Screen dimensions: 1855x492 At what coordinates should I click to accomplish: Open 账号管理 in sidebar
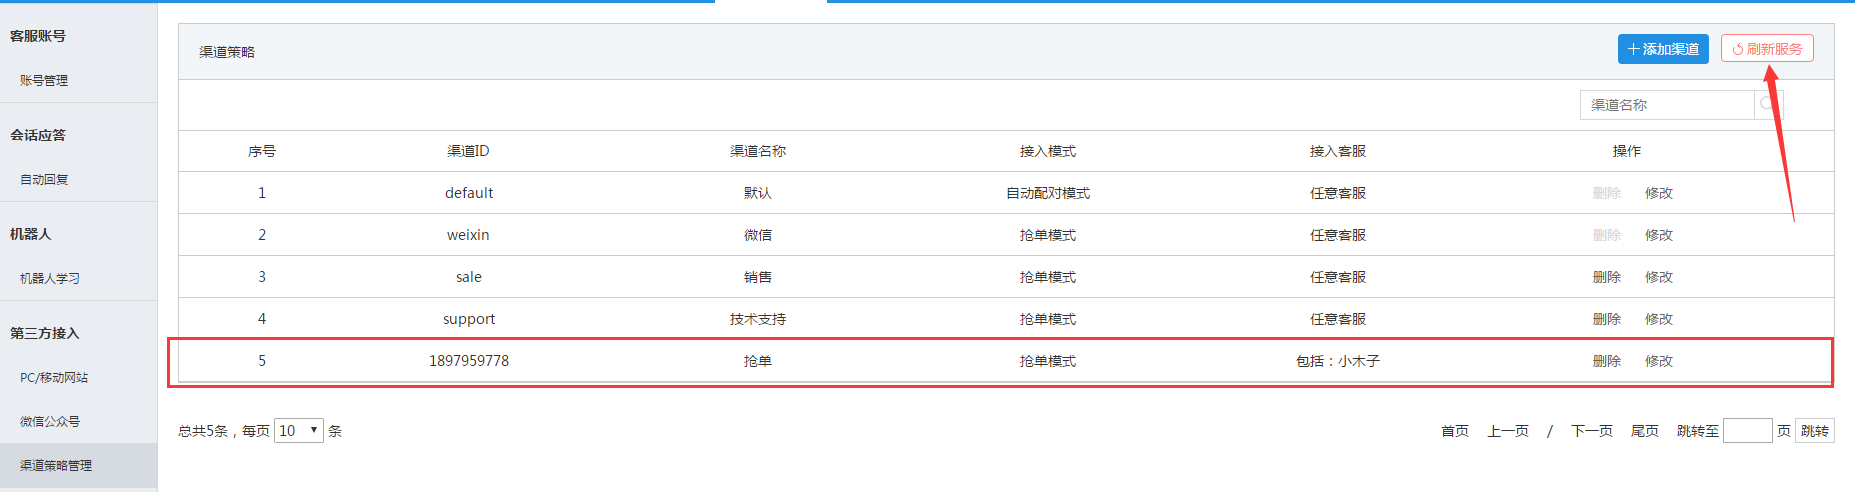pyautogui.click(x=44, y=81)
